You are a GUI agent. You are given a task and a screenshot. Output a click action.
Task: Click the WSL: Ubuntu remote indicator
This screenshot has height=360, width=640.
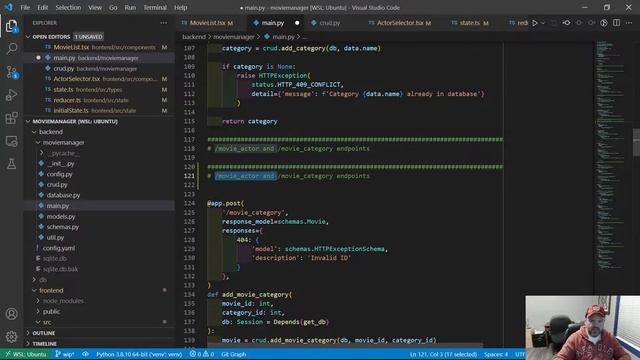tap(26, 354)
